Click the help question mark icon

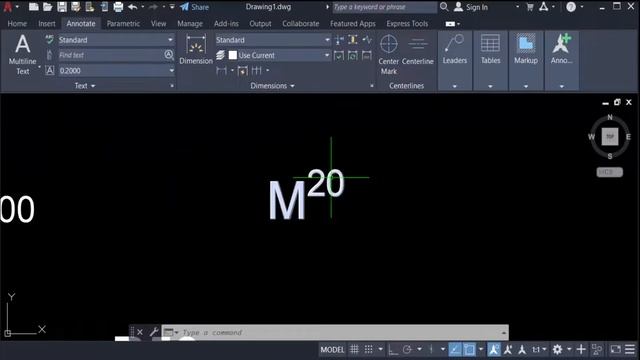point(571,7)
